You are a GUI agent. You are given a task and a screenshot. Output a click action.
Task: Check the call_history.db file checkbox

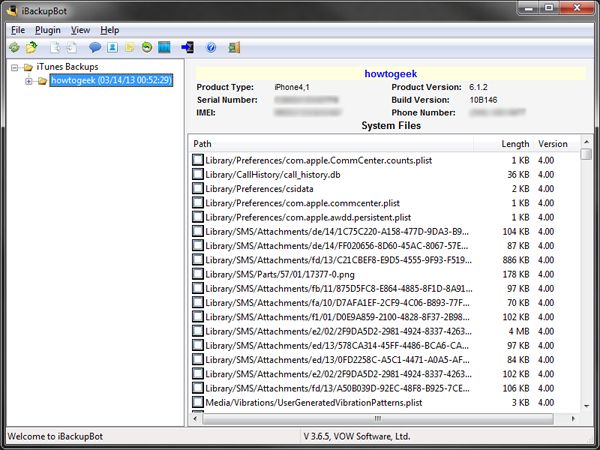coord(198,175)
